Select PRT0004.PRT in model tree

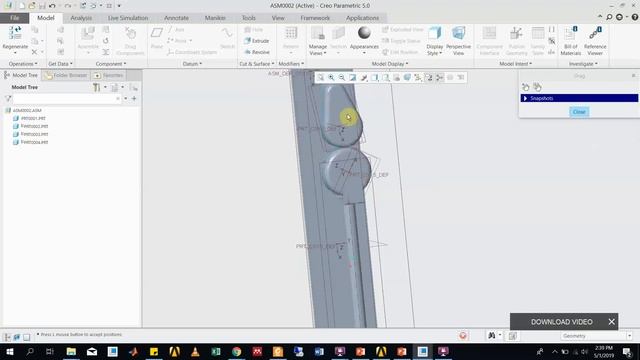(34, 142)
